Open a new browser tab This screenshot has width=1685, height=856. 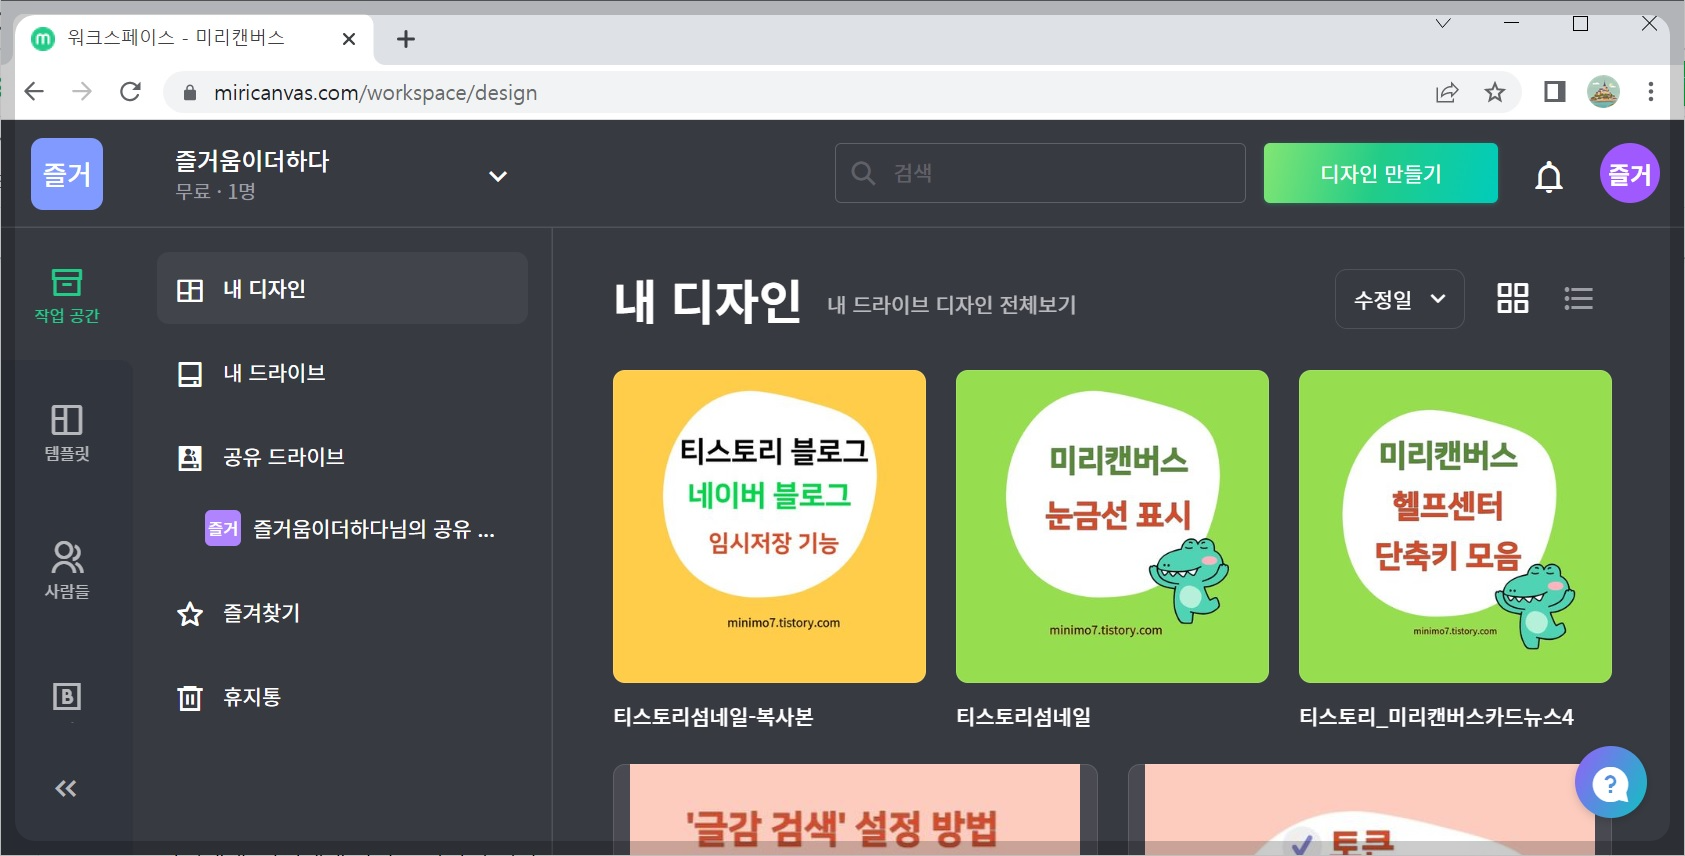tap(405, 39)
